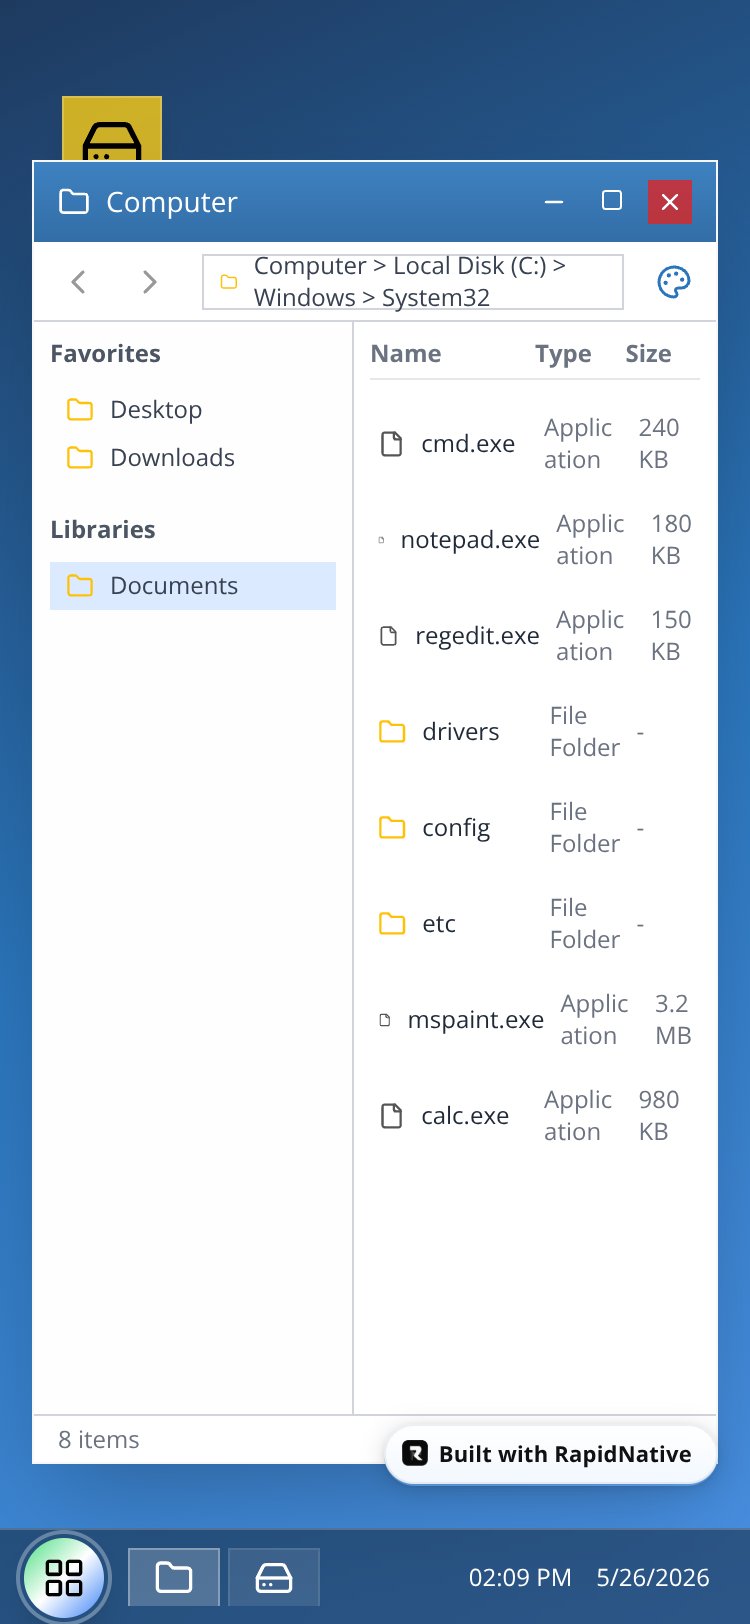Select Documents under Libraries
Image resolution: width=750 pixels, height=1624 pixels.
[193, 586]
